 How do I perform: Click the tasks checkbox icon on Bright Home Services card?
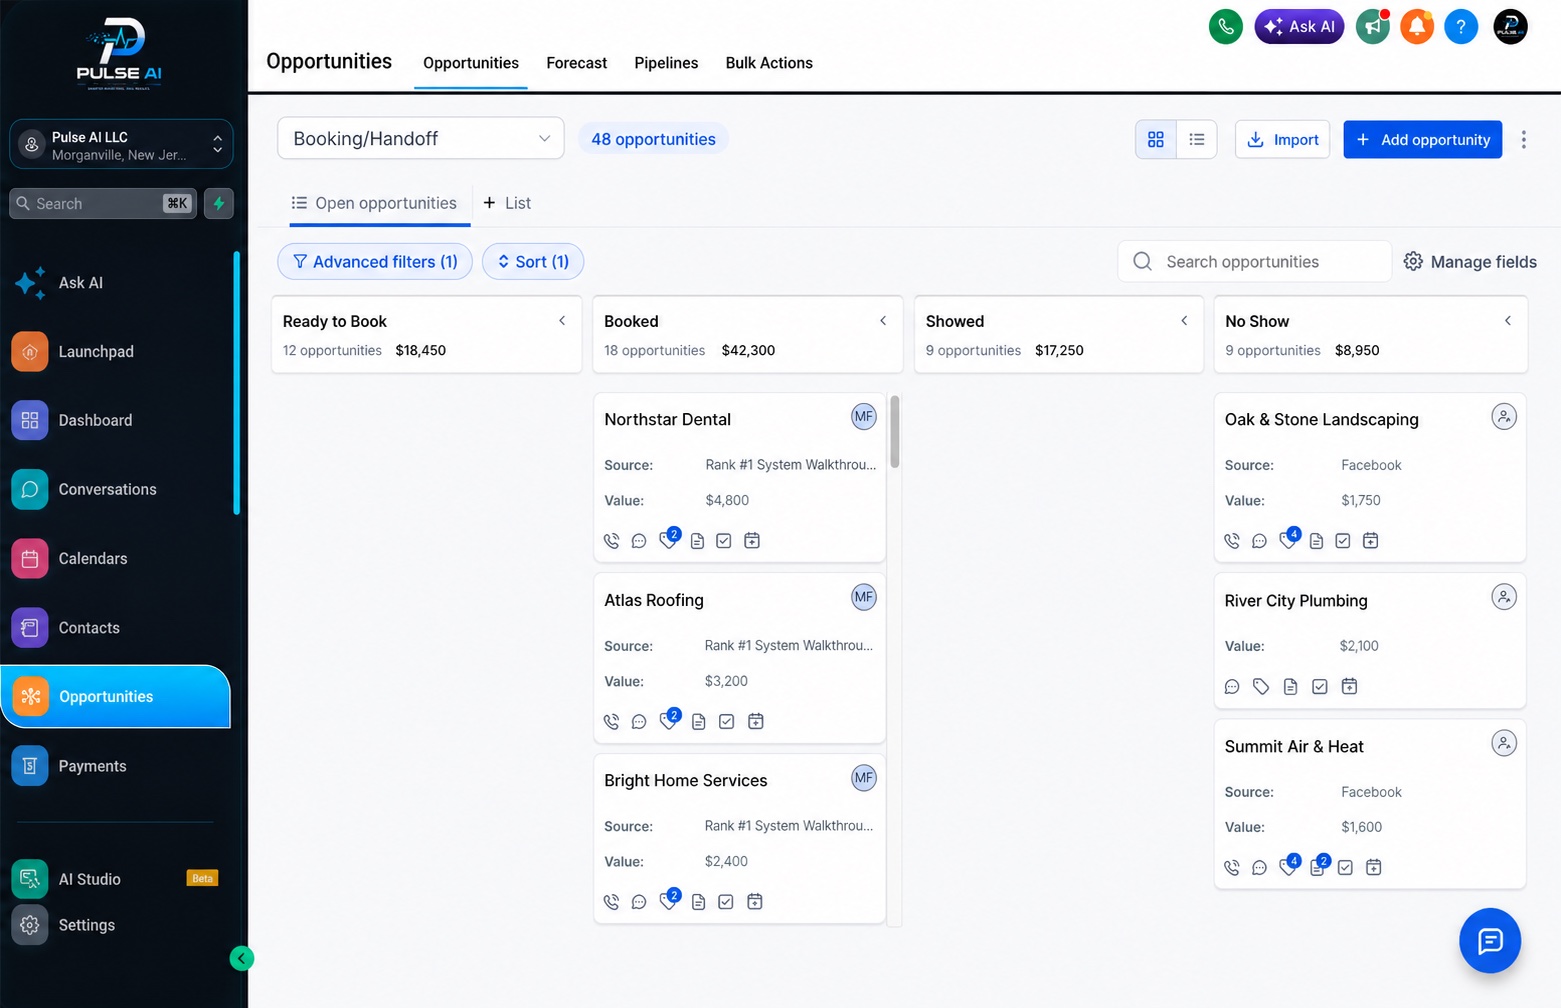coord(726,902)
